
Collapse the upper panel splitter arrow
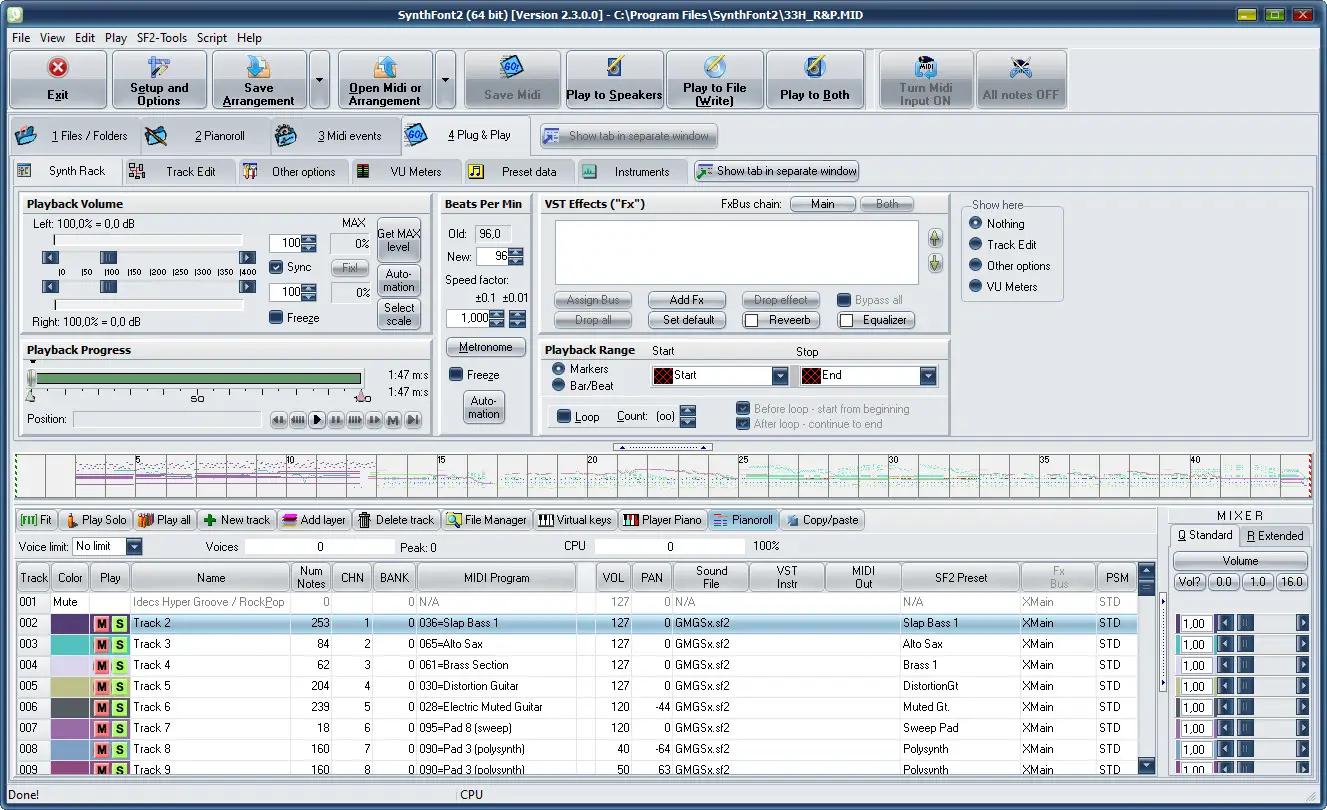click(663, 447)
